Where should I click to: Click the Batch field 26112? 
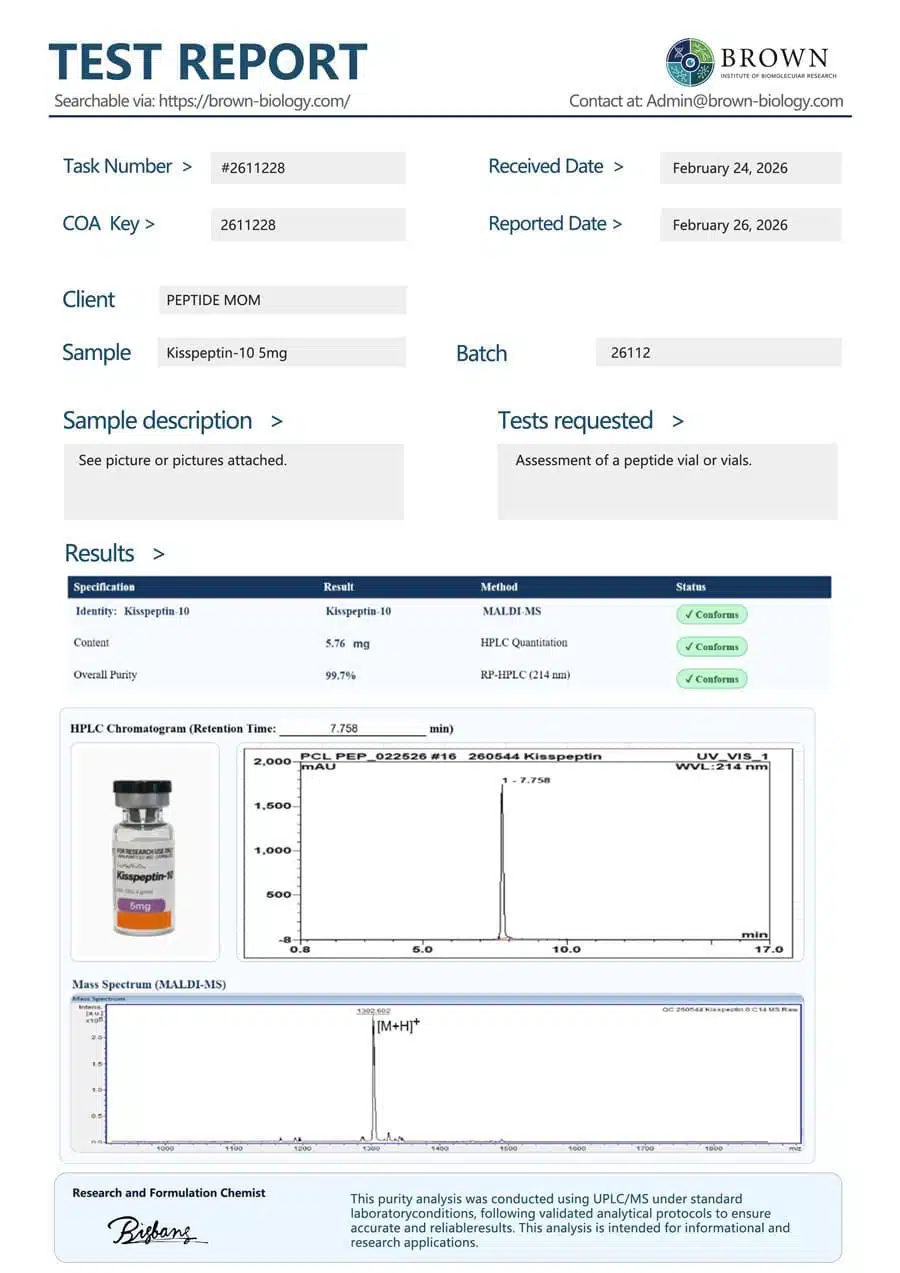tap(719, 353)
